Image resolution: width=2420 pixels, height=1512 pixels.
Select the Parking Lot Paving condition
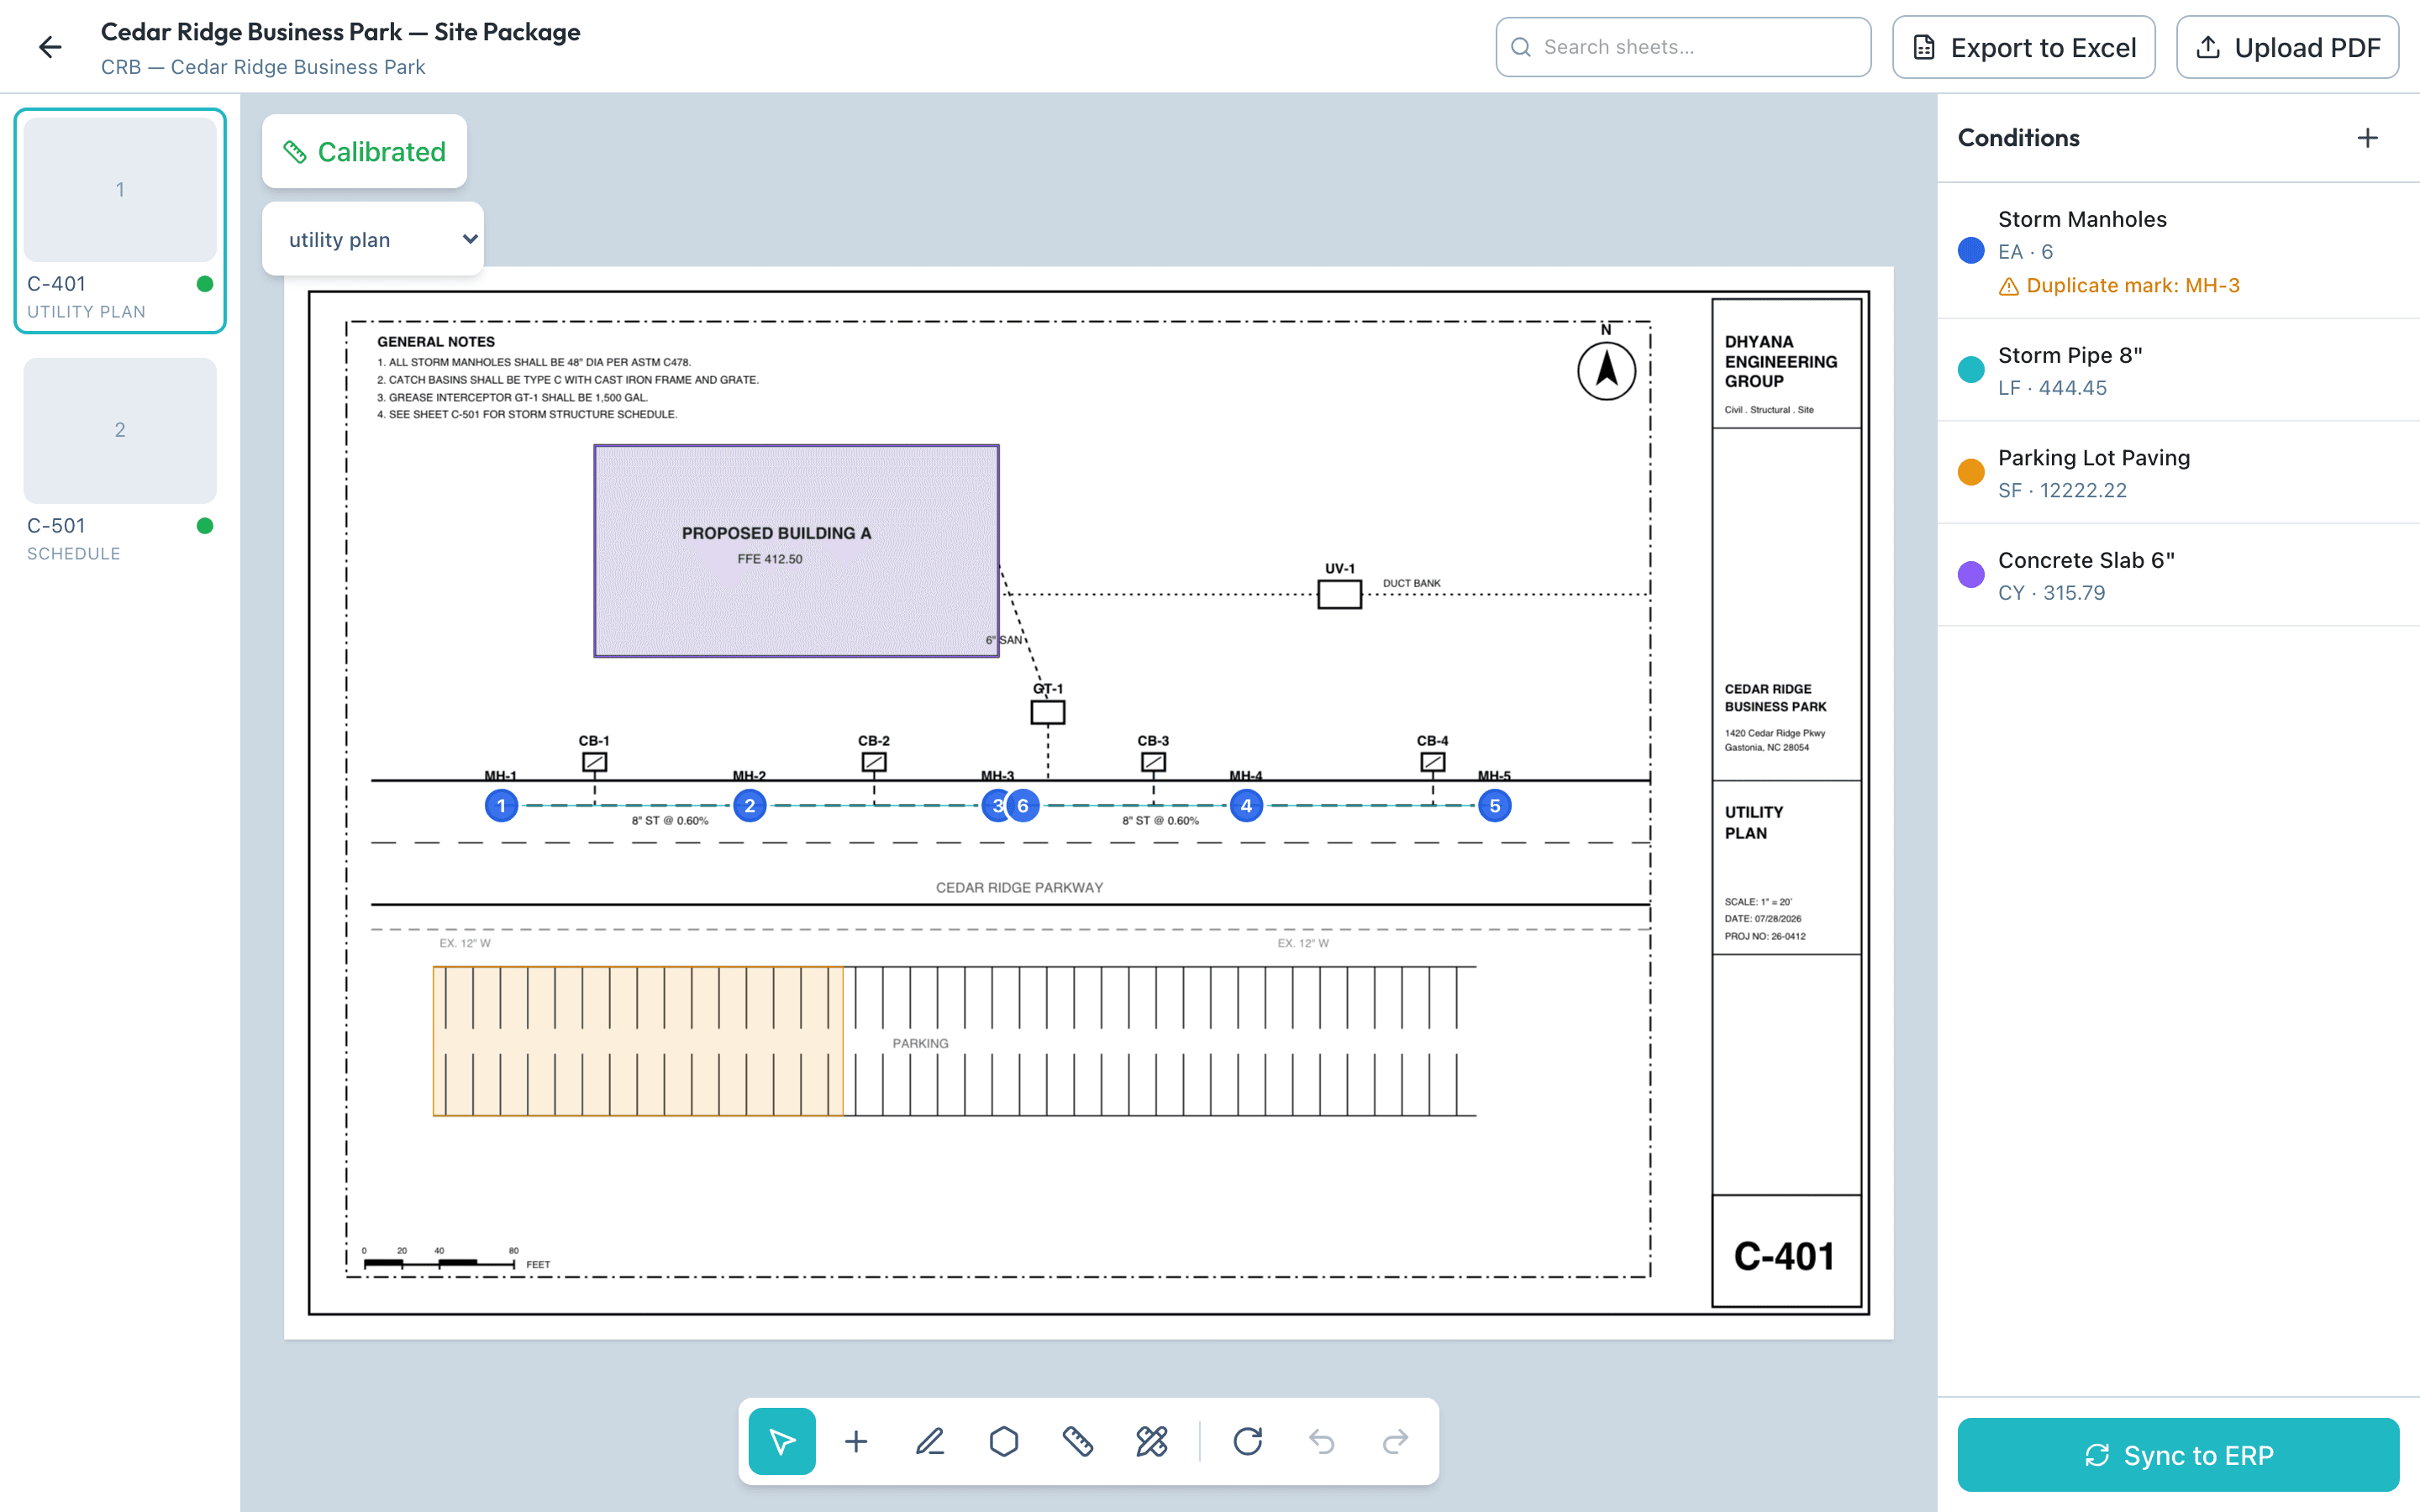pos(2178,473)
